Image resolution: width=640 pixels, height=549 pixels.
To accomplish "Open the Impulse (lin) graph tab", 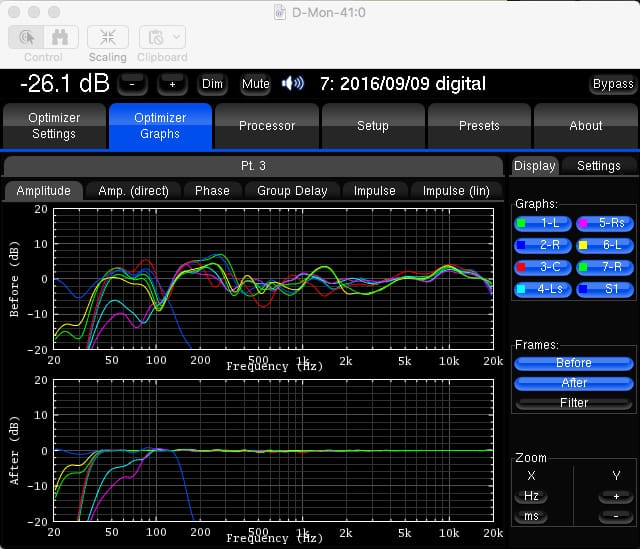I will coord(456,191).
